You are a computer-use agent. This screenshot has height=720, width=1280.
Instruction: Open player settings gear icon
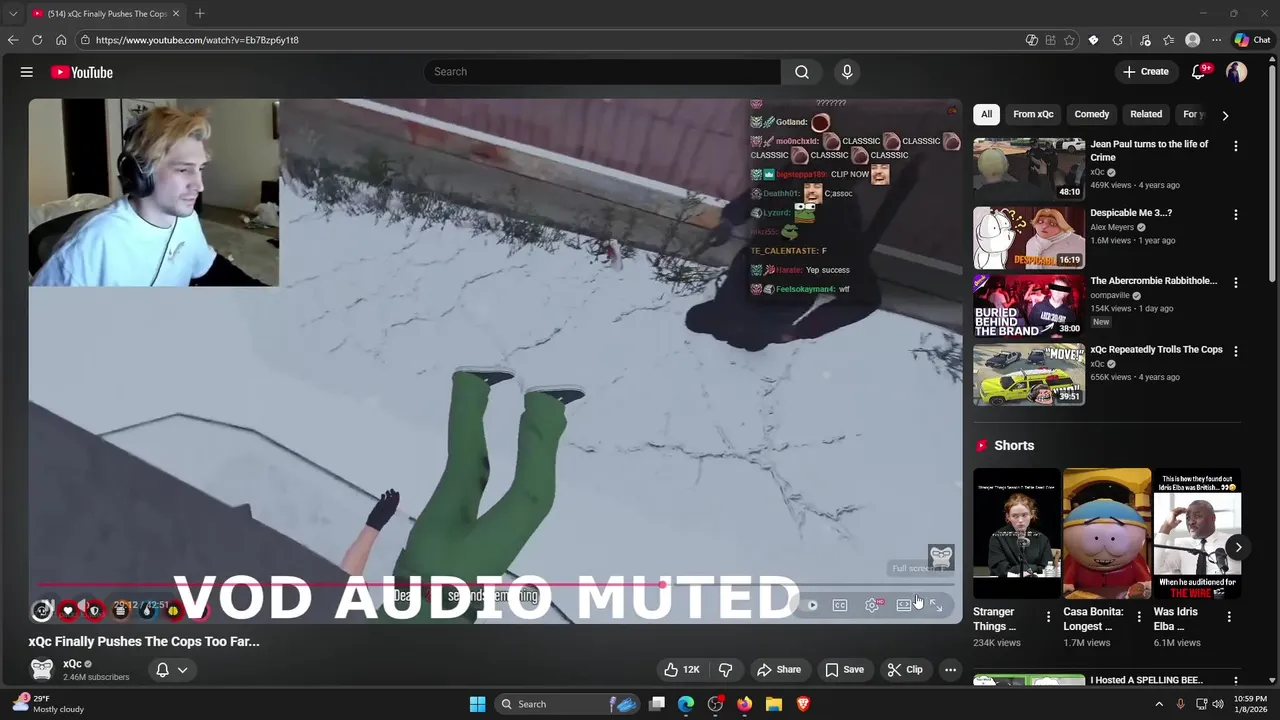(872, 605)
